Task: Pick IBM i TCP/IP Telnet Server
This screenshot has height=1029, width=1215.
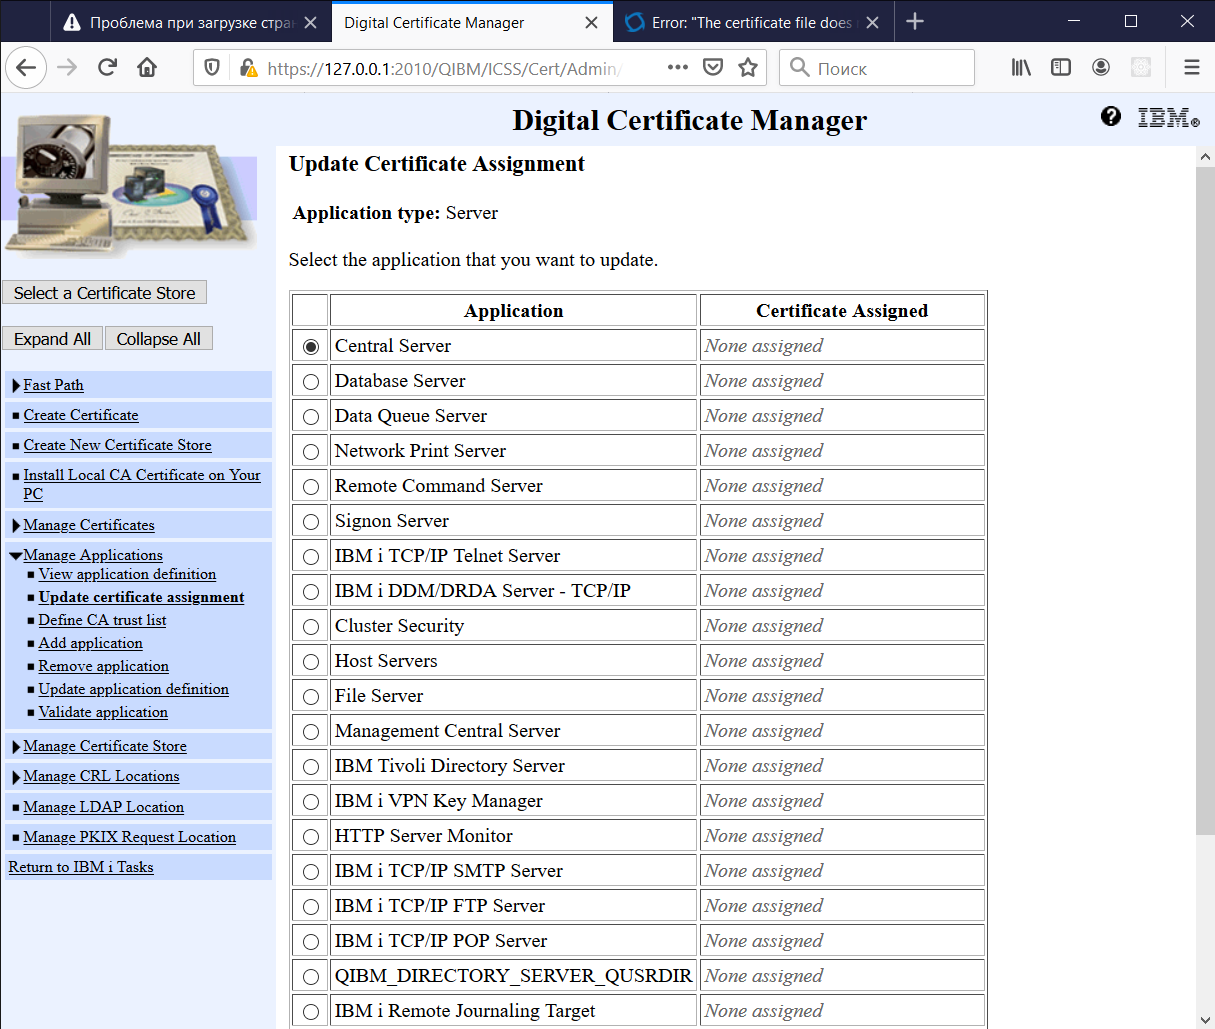Action: [x=311, y=556]
